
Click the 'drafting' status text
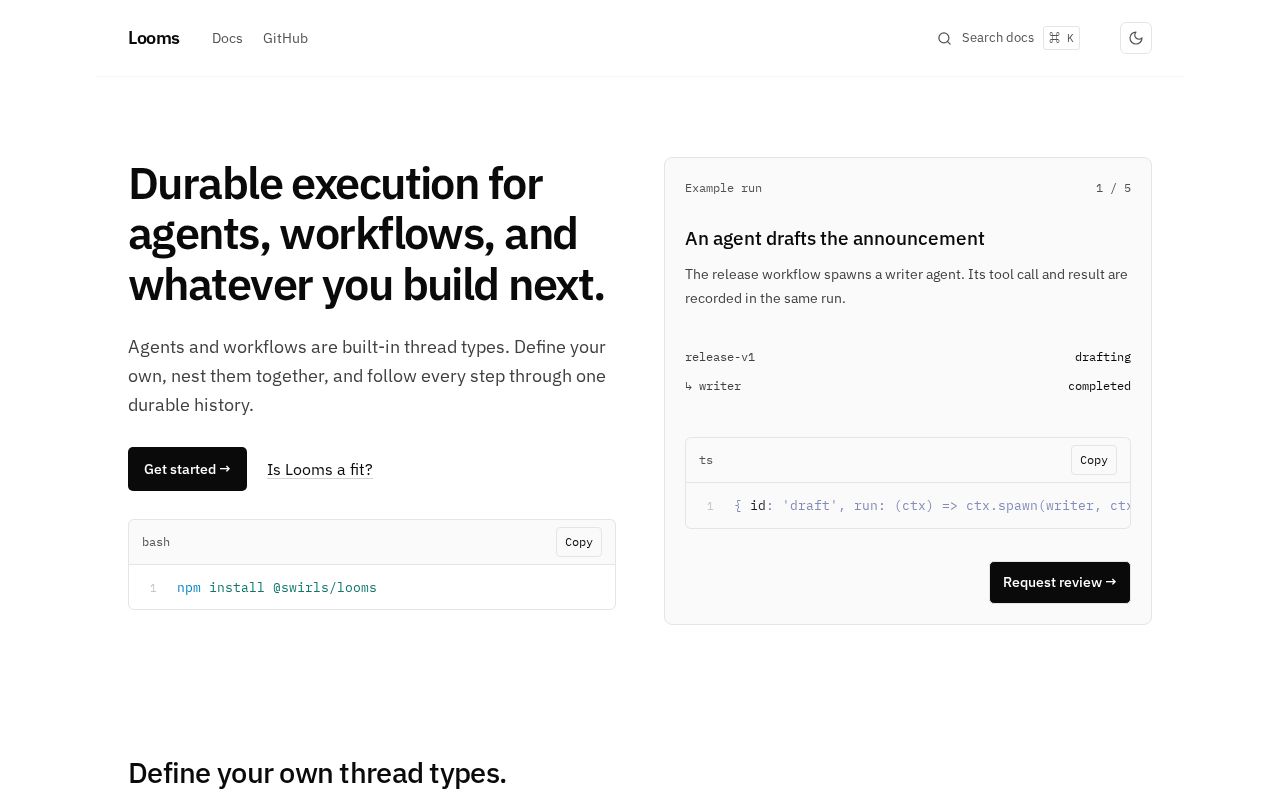click(x=1103, y=357)
